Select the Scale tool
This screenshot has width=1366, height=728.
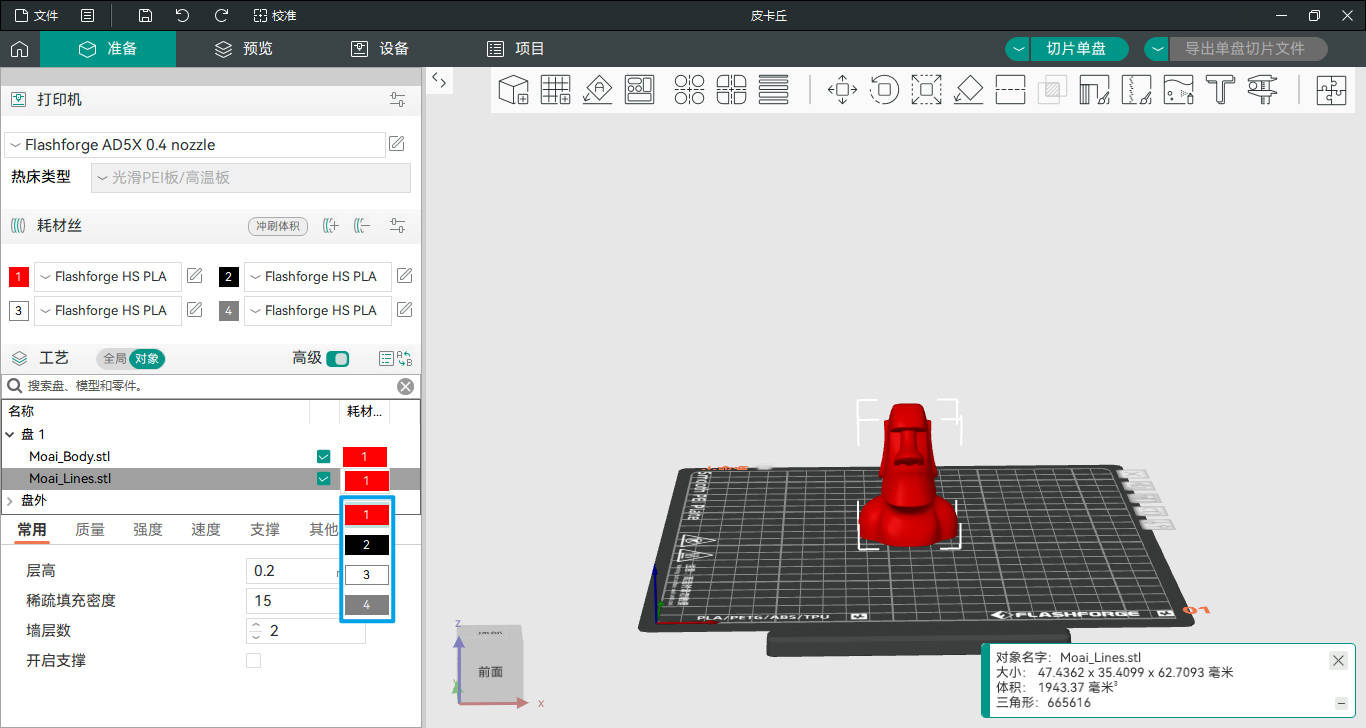click(926, 89)
